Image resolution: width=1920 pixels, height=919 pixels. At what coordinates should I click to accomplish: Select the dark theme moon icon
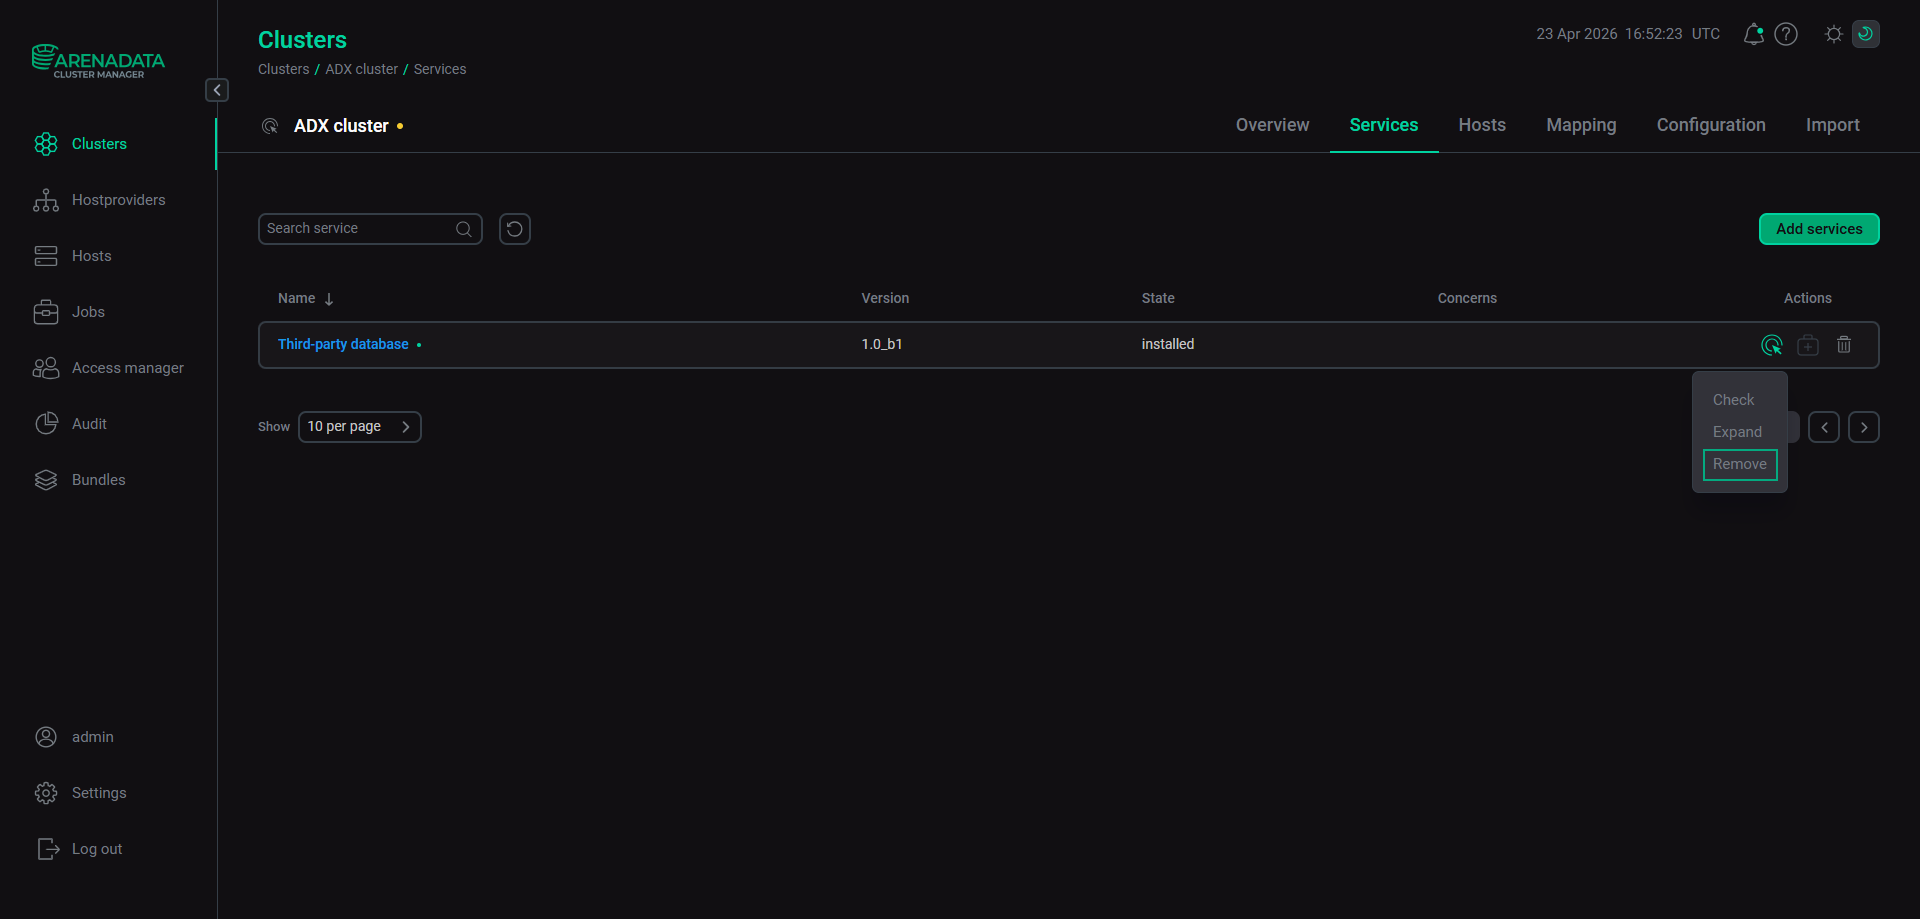1866,34
